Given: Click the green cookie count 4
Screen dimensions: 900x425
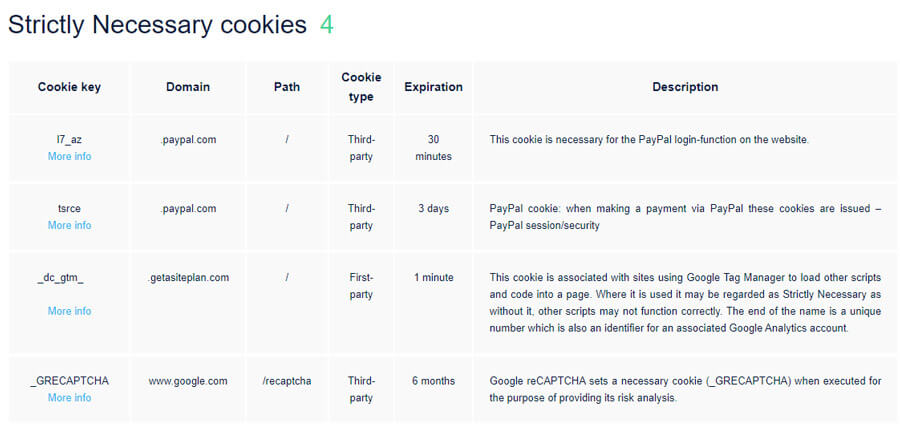Looking at the screenshot, I should pos(326,25).
